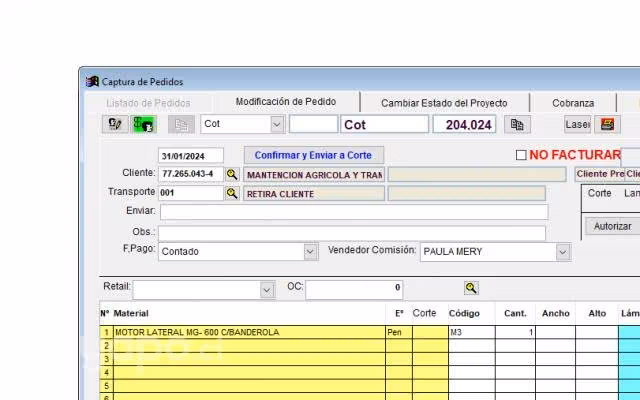
Task: Click the Cliente RUT field 77.265.043-4
Action: point(191,174)
